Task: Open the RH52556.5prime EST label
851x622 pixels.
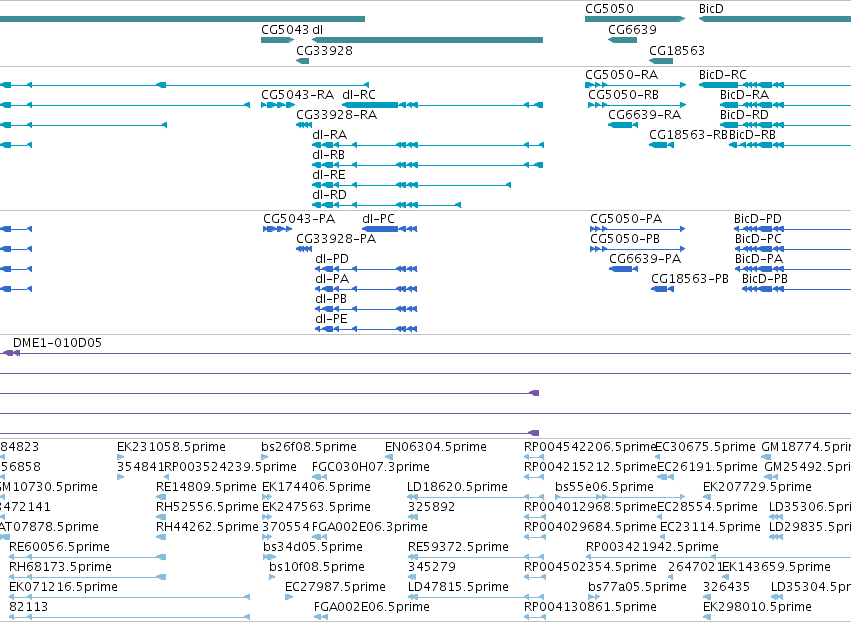Action: click(x=207, y=507)
